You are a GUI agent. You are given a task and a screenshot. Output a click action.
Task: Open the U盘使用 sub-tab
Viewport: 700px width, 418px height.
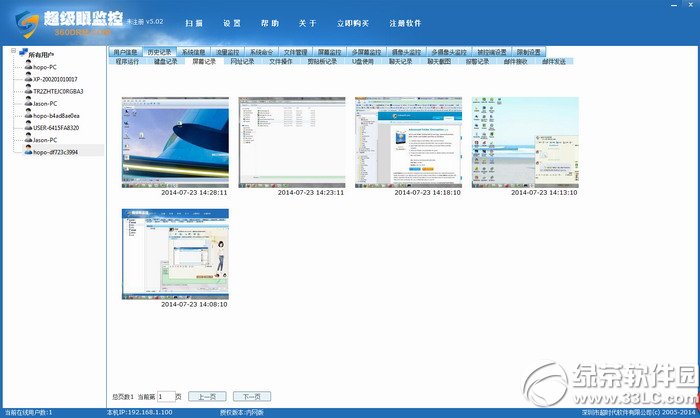[x=362, y=61]
